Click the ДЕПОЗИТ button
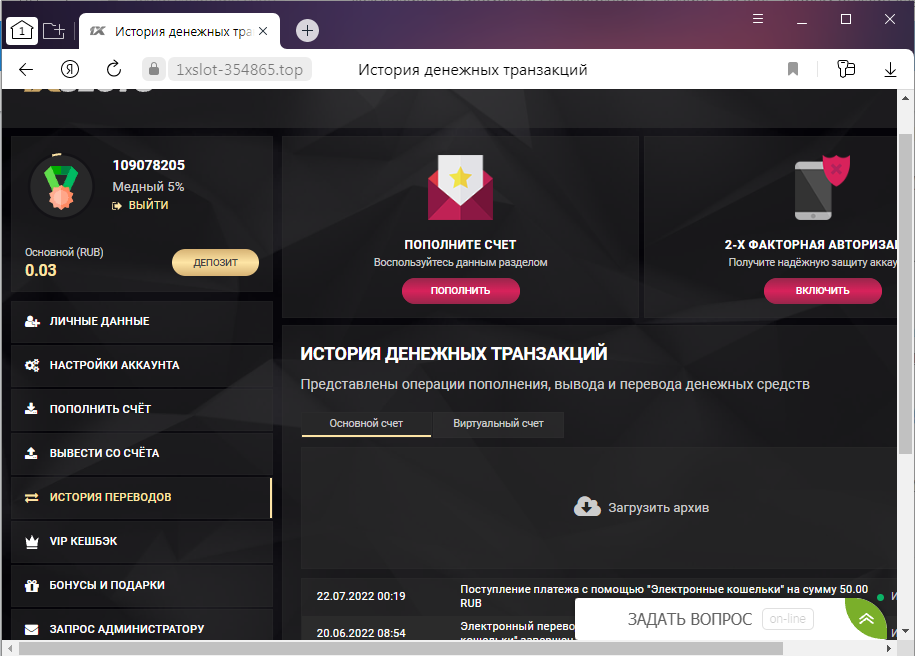Viewport: 915px width, 656px height. pos(215,263)
